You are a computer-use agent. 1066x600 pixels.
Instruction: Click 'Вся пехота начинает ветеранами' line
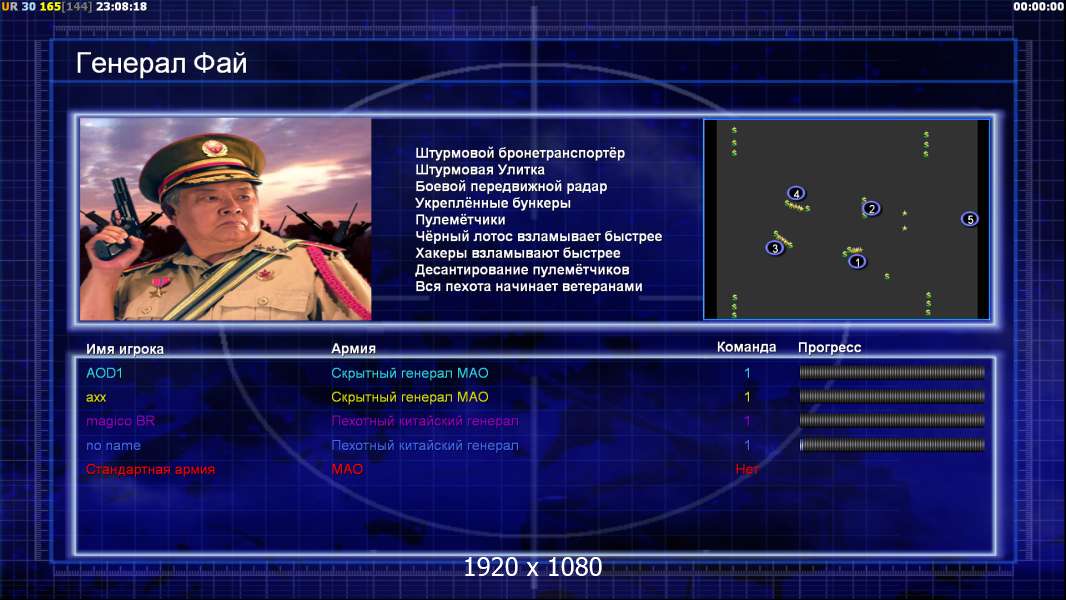(528, 286)
